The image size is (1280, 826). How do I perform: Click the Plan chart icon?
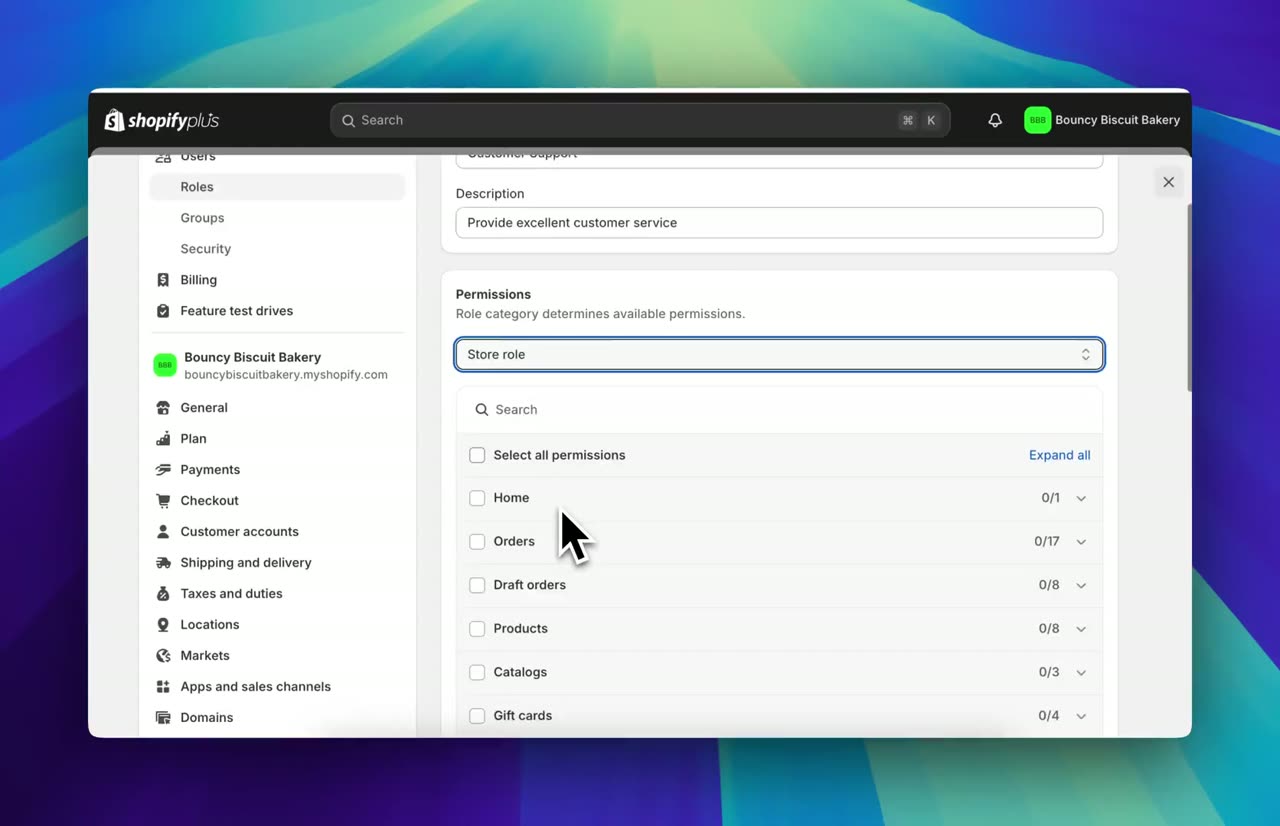pyautogui.click(x=163, y=439)
